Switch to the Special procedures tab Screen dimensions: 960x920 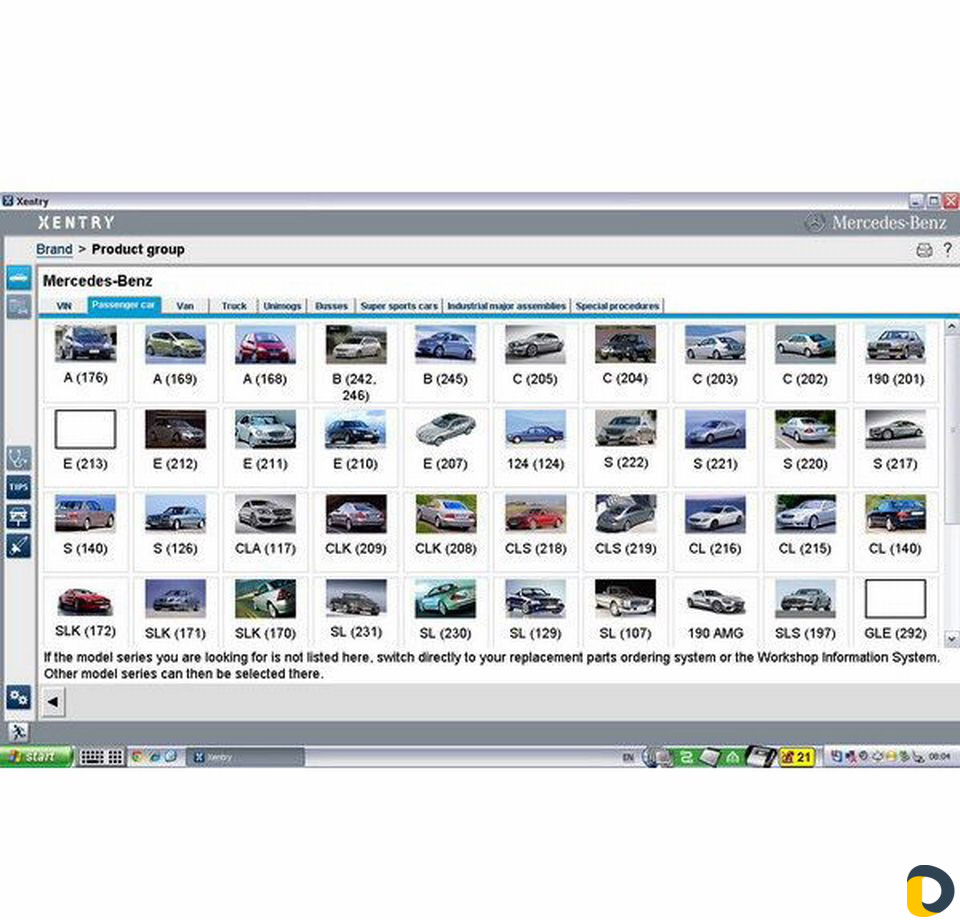tap(617, 305)
